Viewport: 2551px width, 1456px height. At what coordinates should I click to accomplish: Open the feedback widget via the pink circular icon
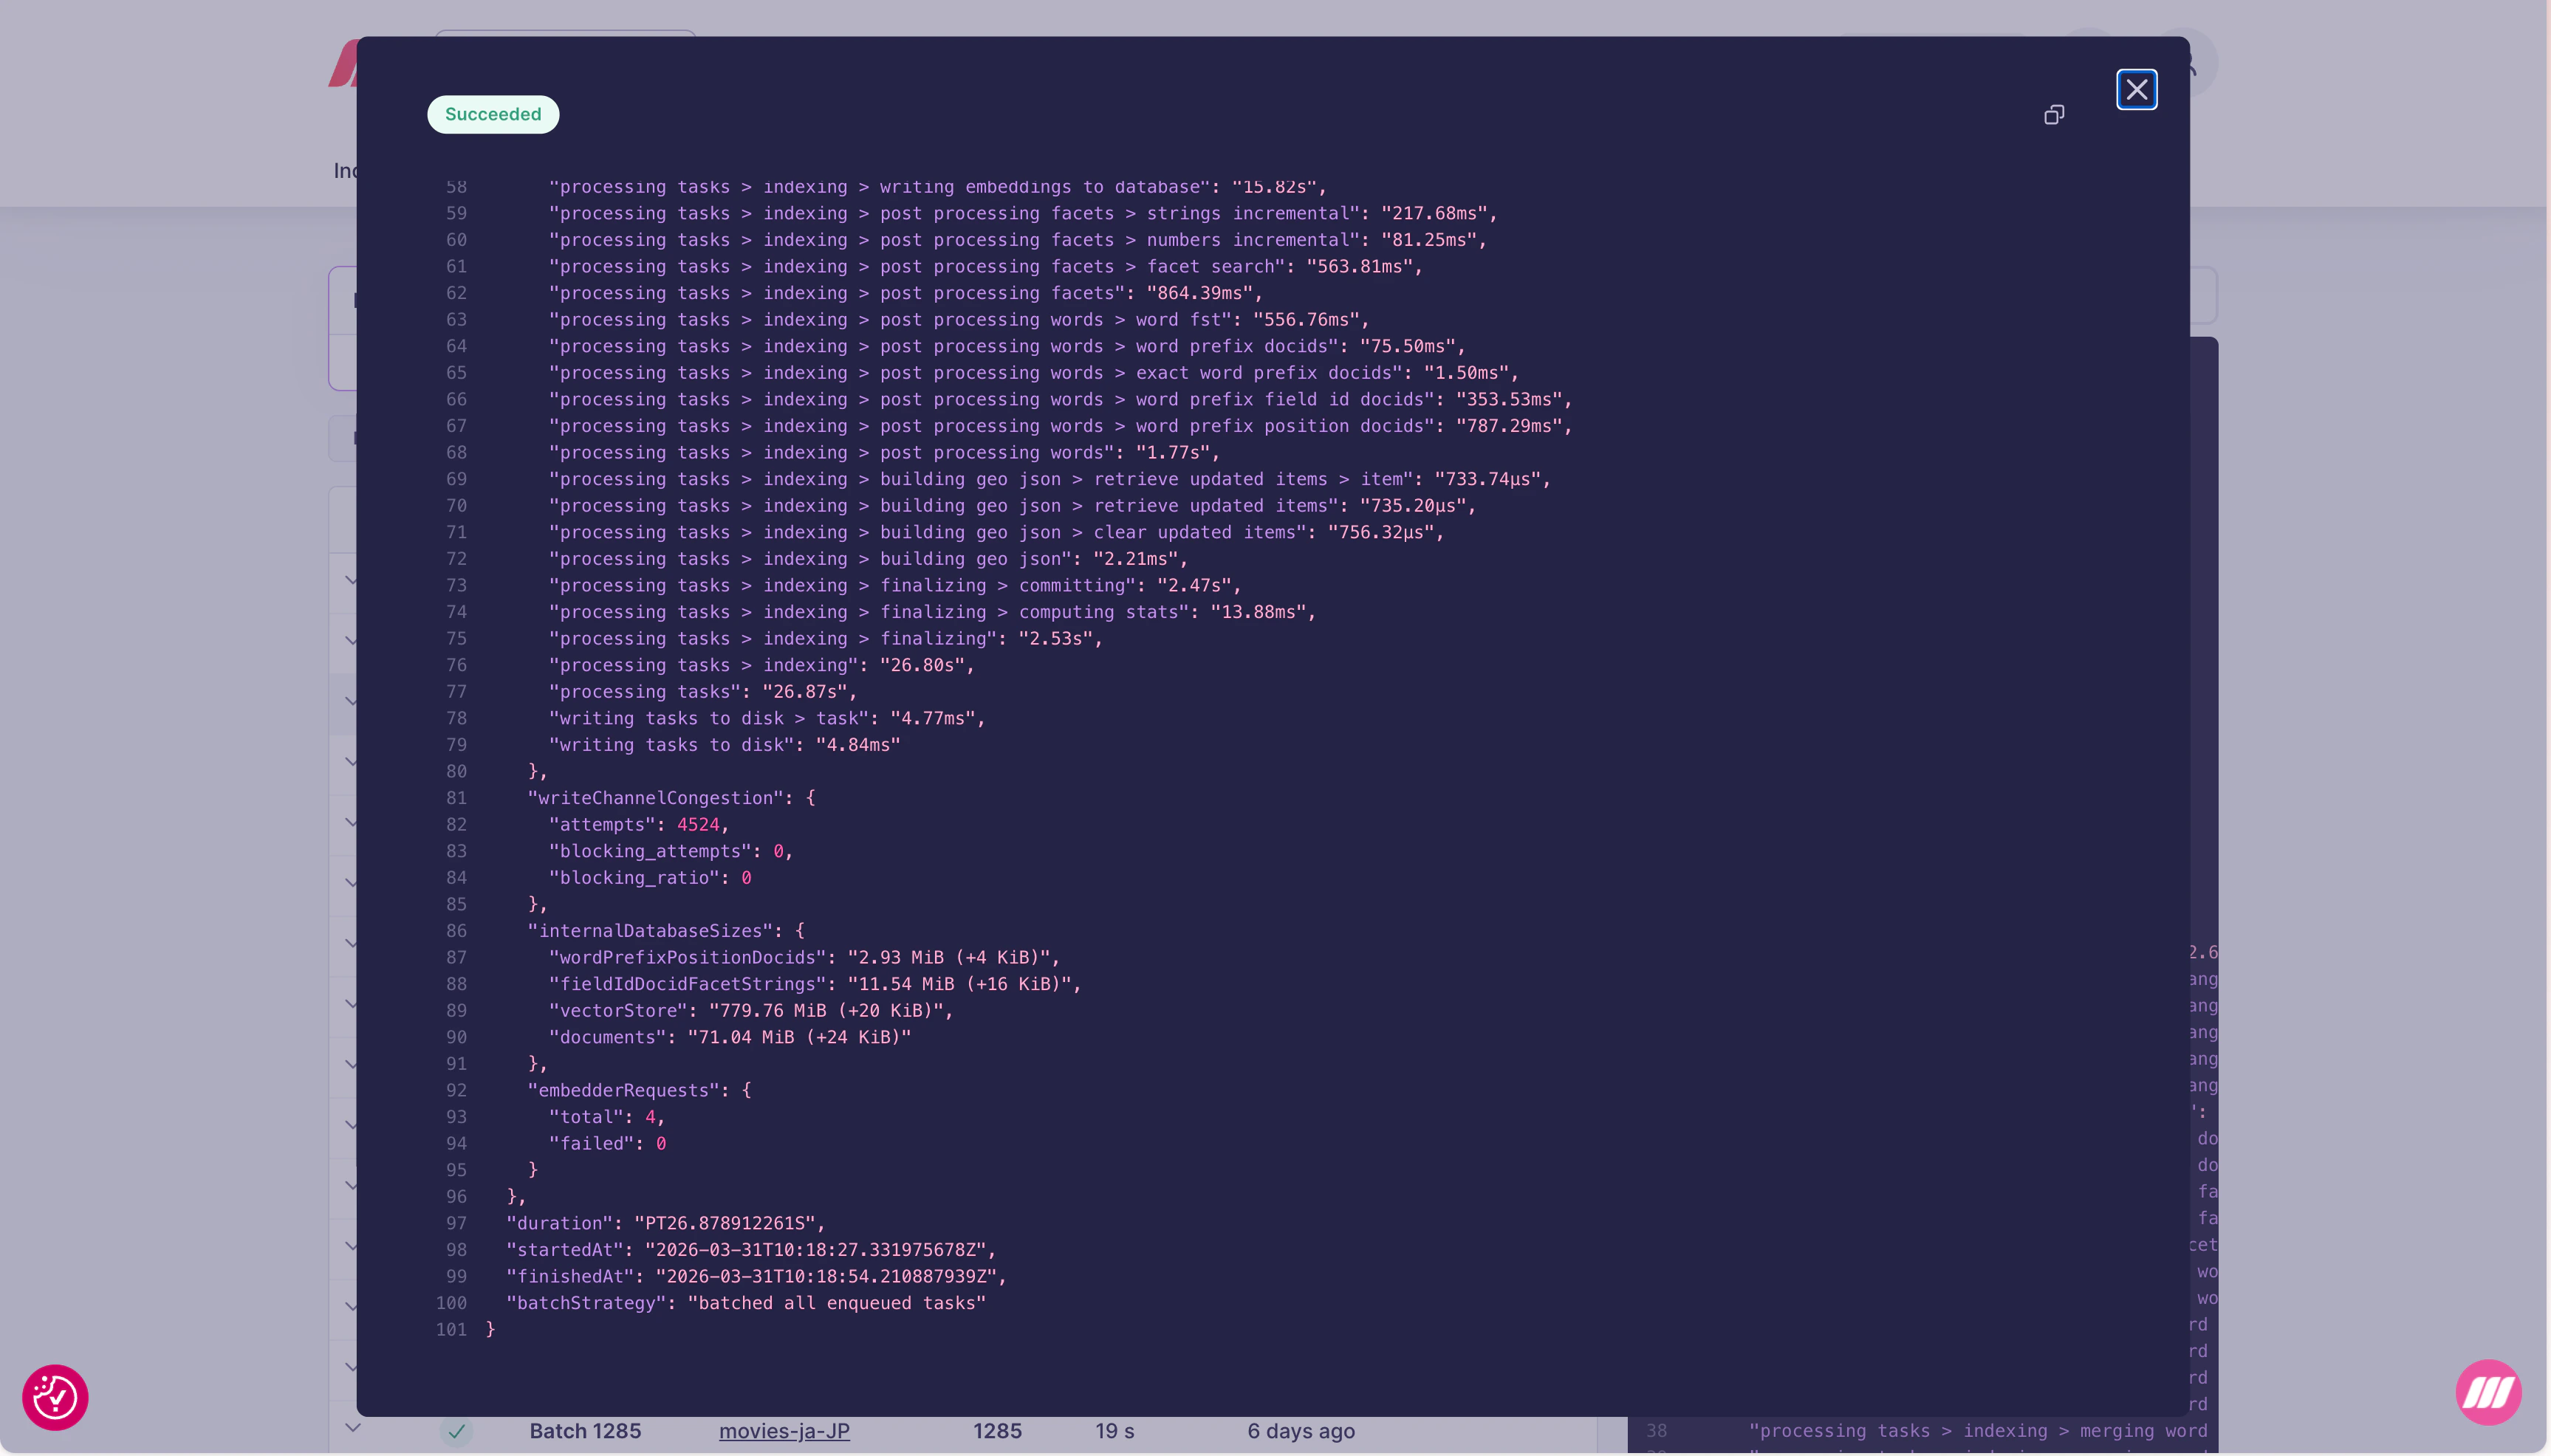tap(54, 1396)
